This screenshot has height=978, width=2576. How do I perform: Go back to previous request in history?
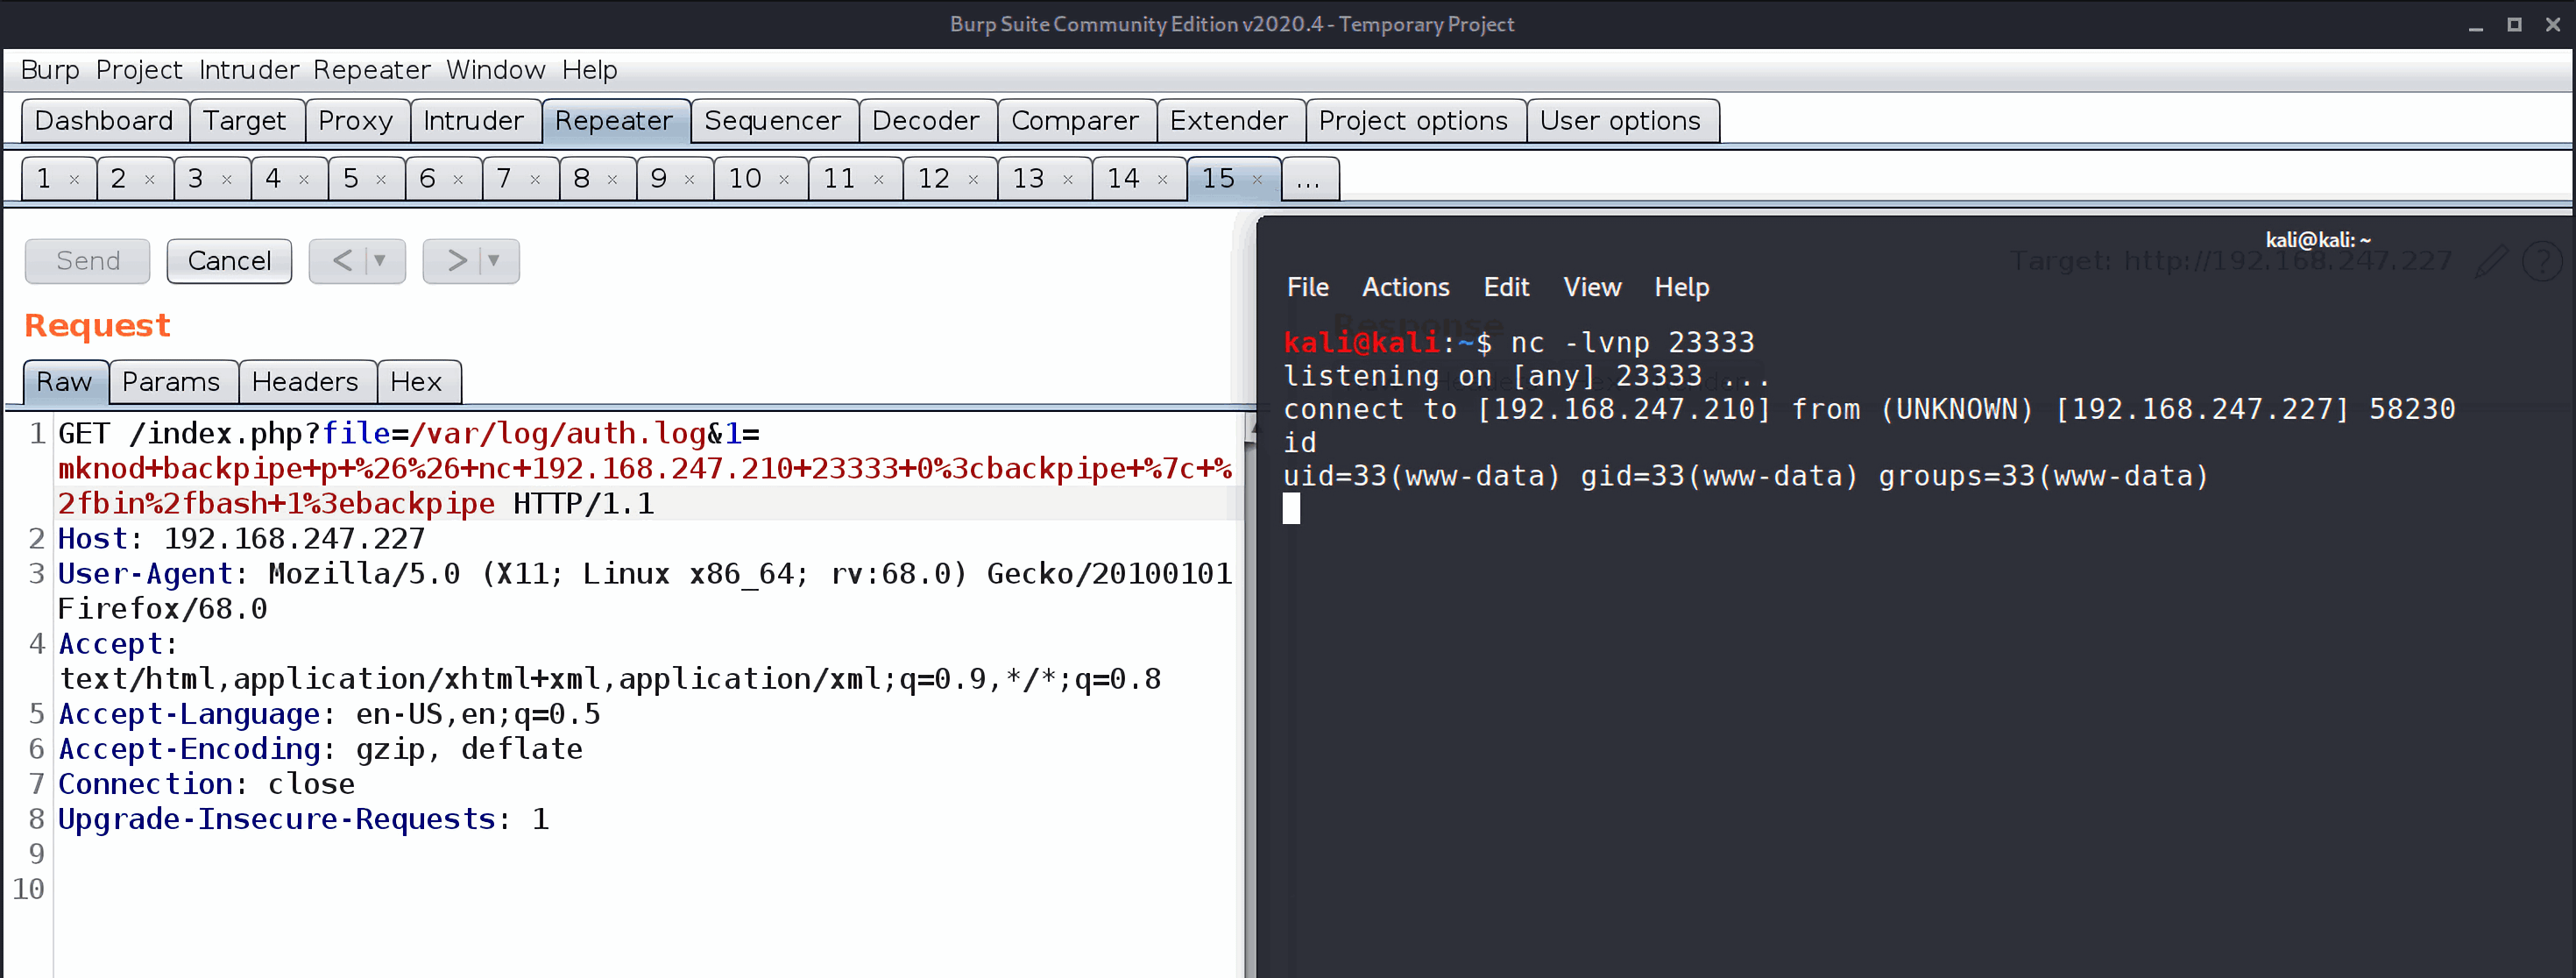point(340,261)
